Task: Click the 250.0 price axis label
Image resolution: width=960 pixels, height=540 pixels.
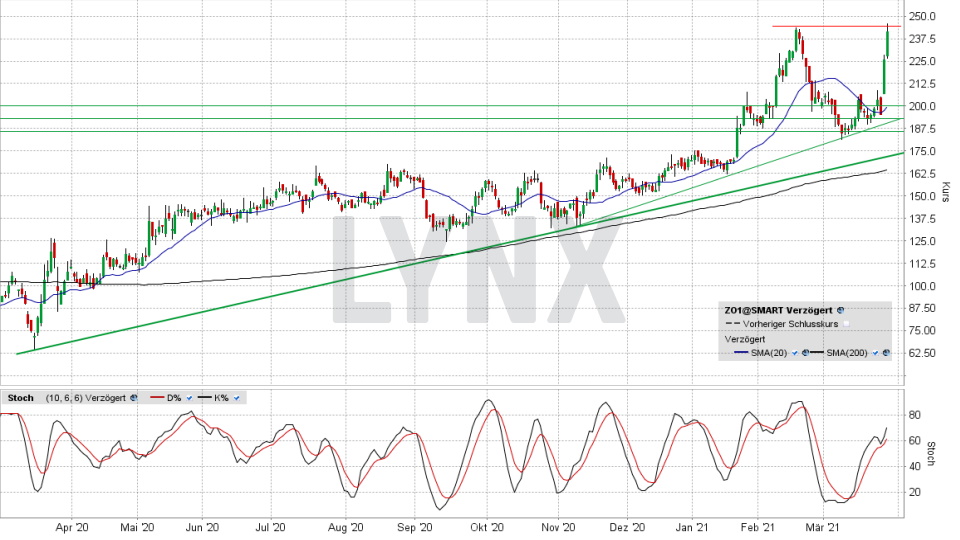Action: click(921, 17)
